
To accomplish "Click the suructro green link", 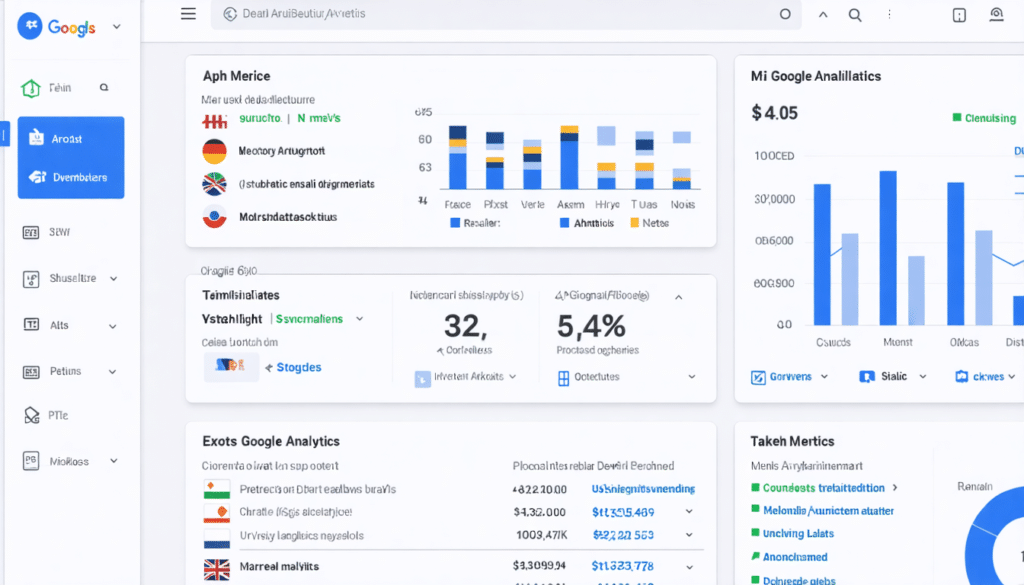I will point(260,118).
